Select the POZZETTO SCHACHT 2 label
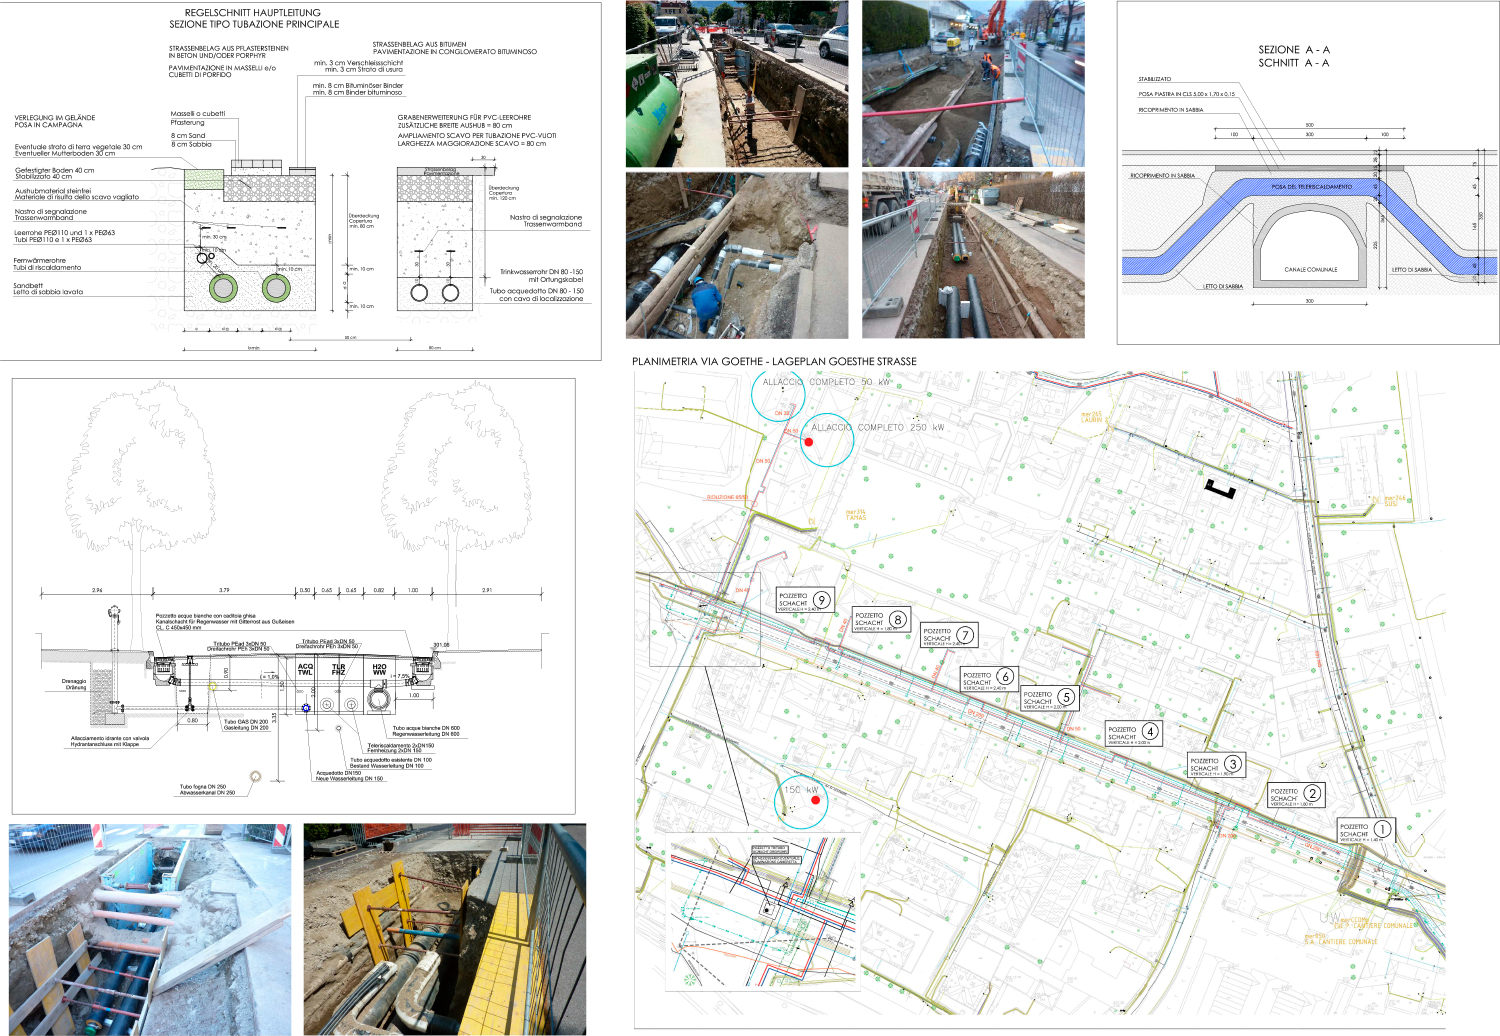This screenshot has width=1500, height=1036. click(1296, 795)
